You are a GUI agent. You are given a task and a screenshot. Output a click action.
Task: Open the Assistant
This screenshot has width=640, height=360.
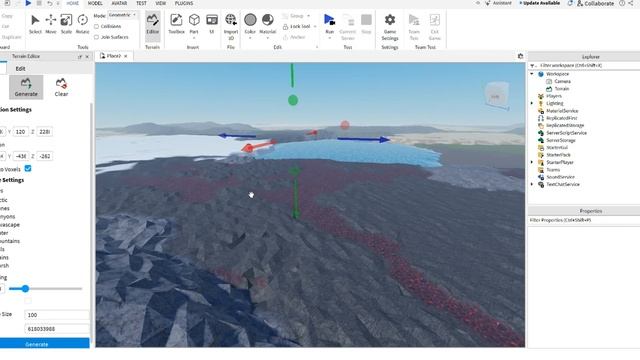pyautogui.click(x=498, y=3)
